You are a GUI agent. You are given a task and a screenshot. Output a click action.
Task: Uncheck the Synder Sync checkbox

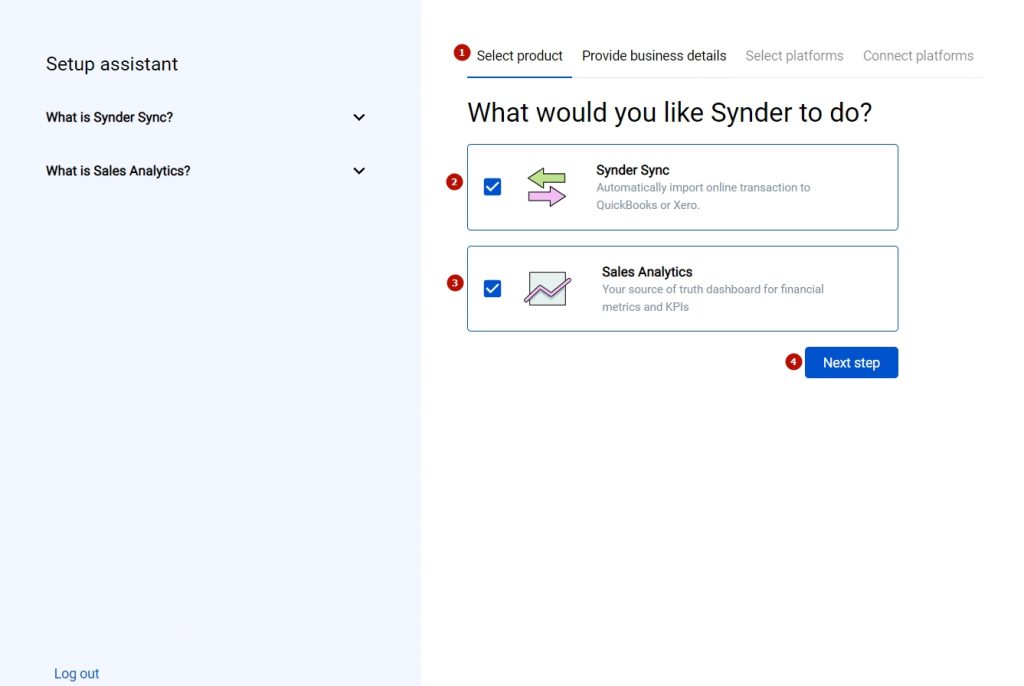pyautogui.click(x=492, y=187)
